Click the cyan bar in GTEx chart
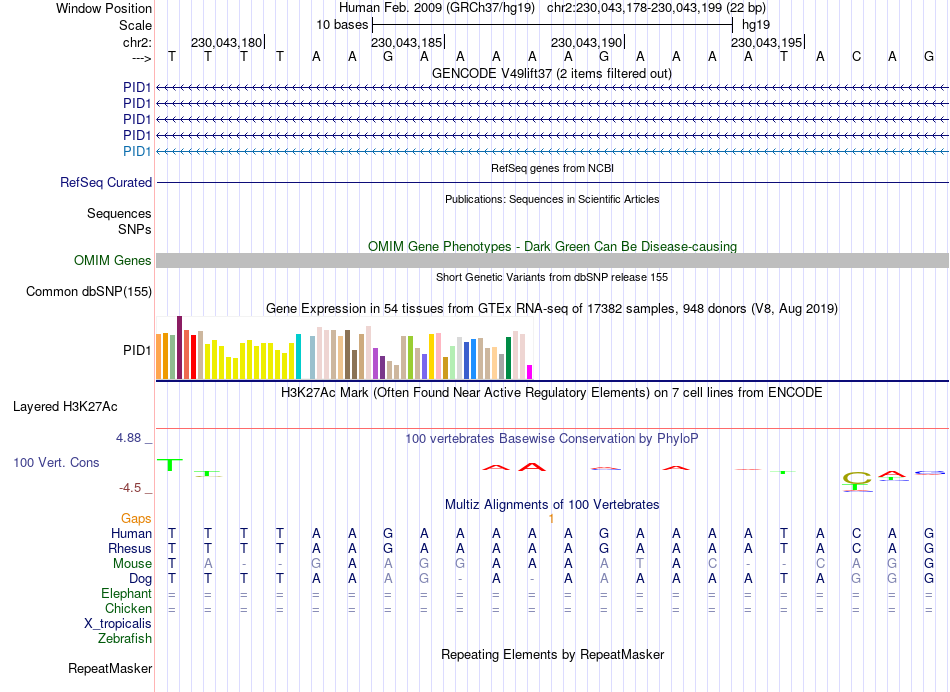Image resolution: width=950 pixels, height=692 pixels. pyautogui.click(x=298, y=357)
